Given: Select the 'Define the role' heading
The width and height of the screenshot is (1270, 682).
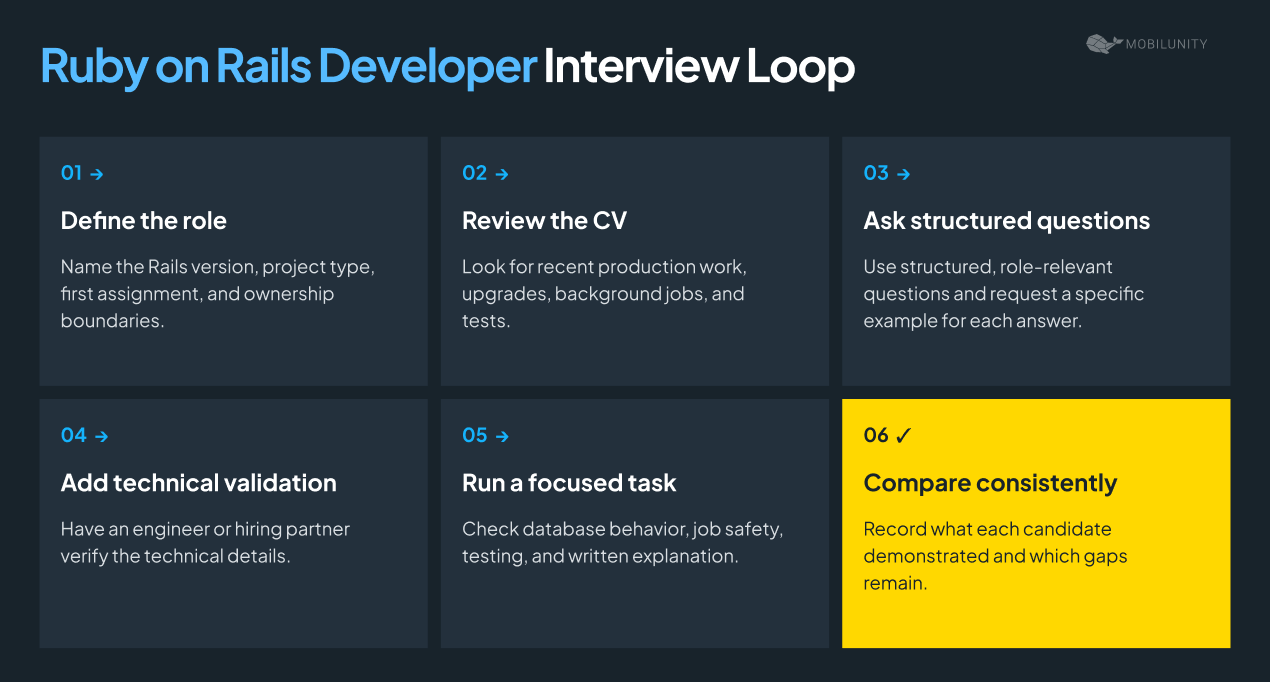Looking at the screenshot, I should point(144,221).
